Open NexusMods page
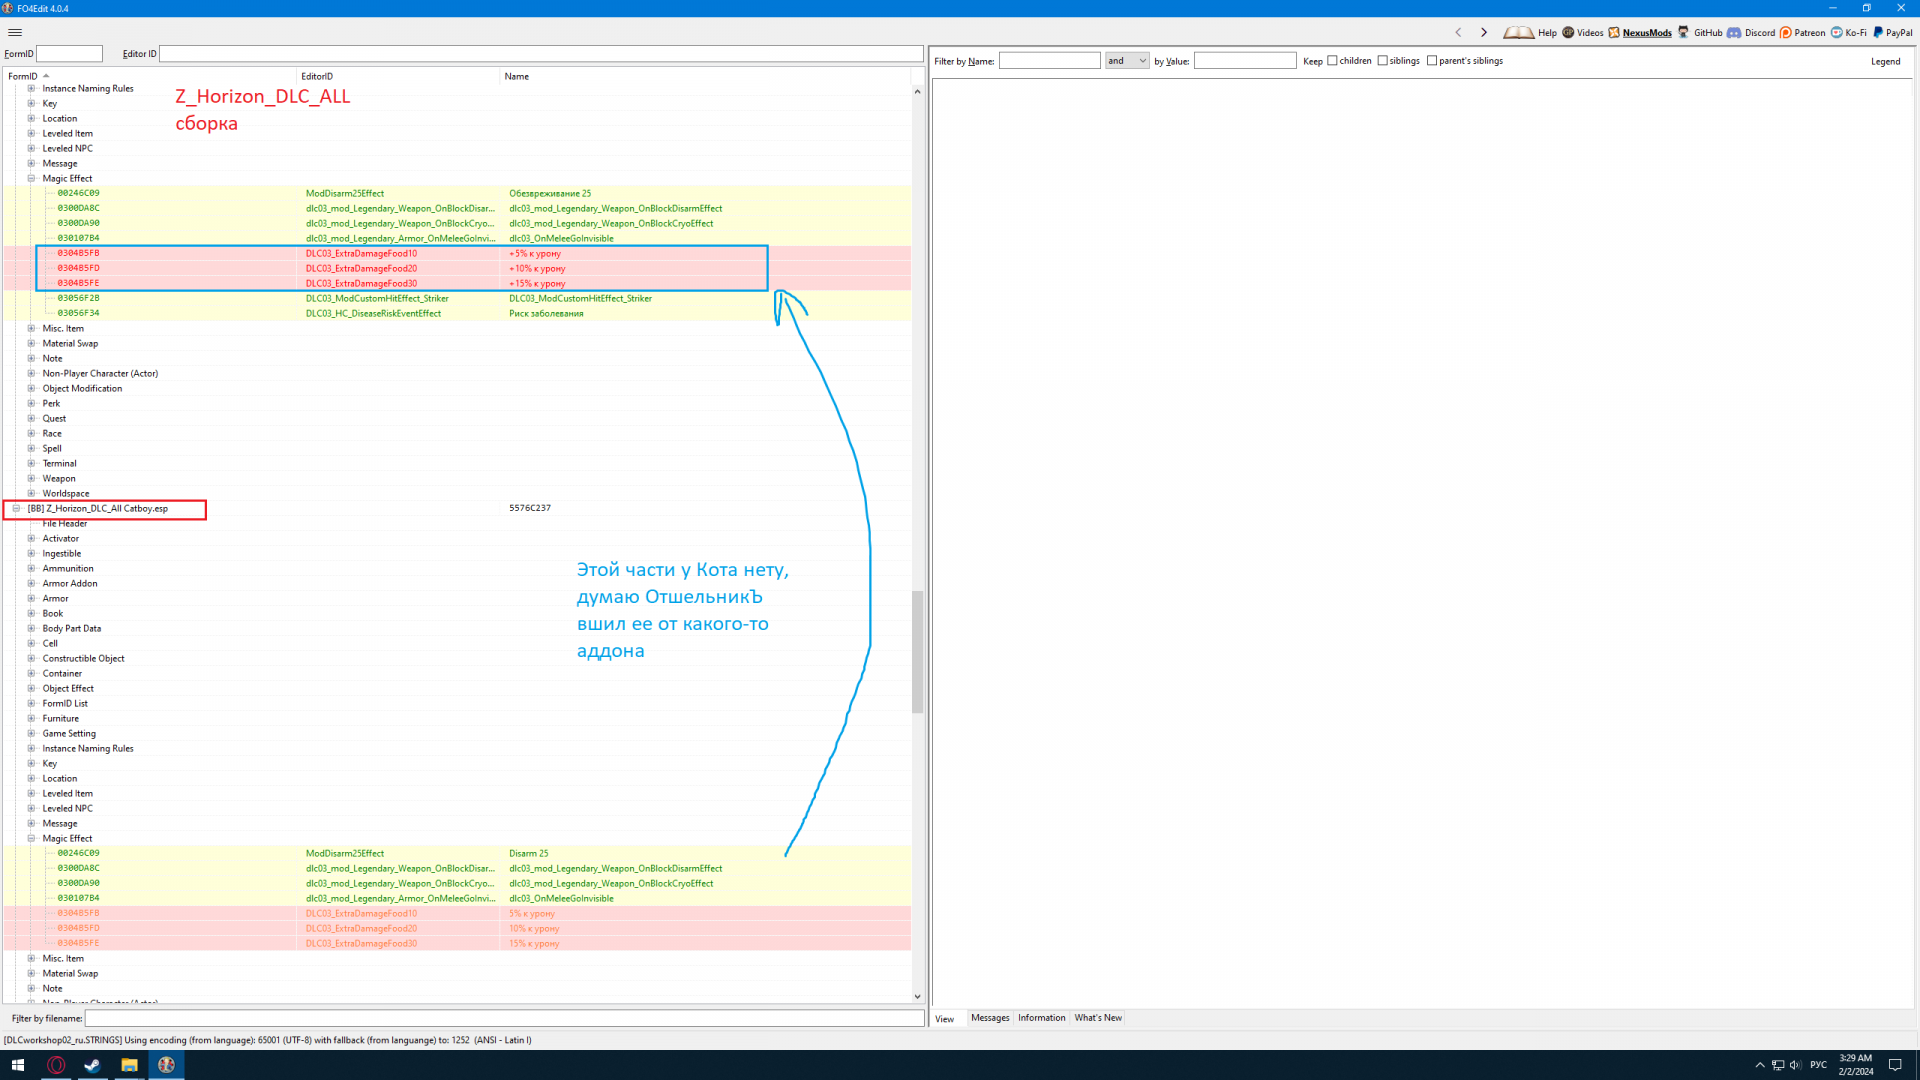Viewport: 1920px width, 1080px height. point(1646,33)
